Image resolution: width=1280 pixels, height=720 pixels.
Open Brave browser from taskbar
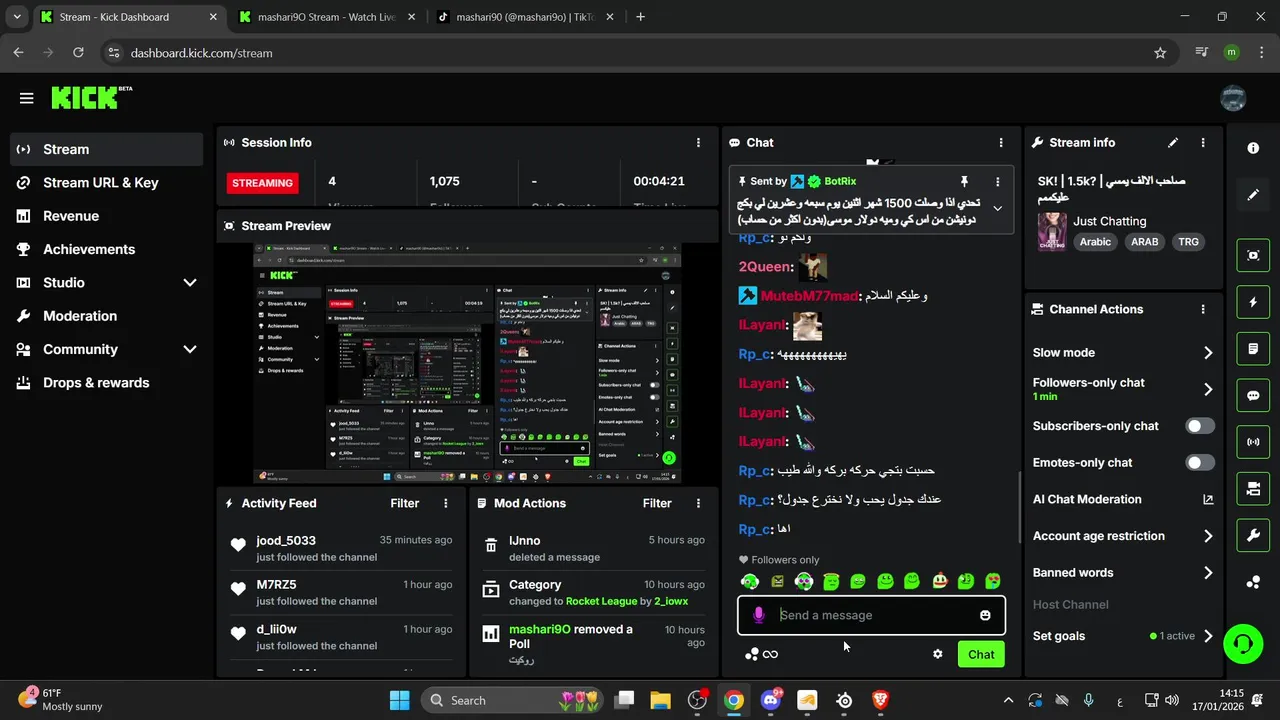(880, 700)
